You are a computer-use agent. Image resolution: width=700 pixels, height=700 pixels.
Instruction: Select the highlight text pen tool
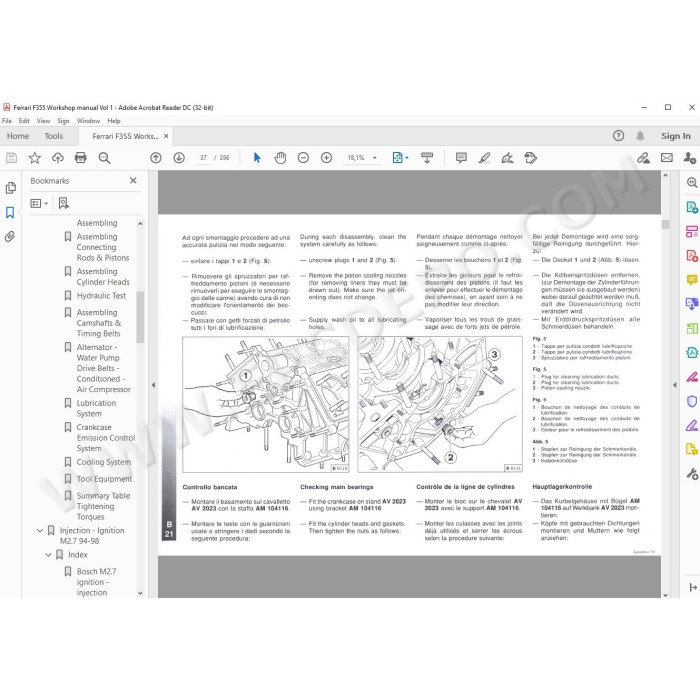tap(484, 158)
